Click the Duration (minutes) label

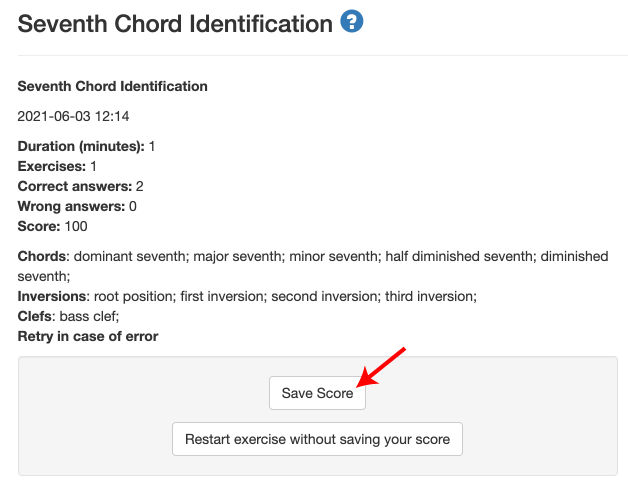pyautogui.click(x=81, y=146)
